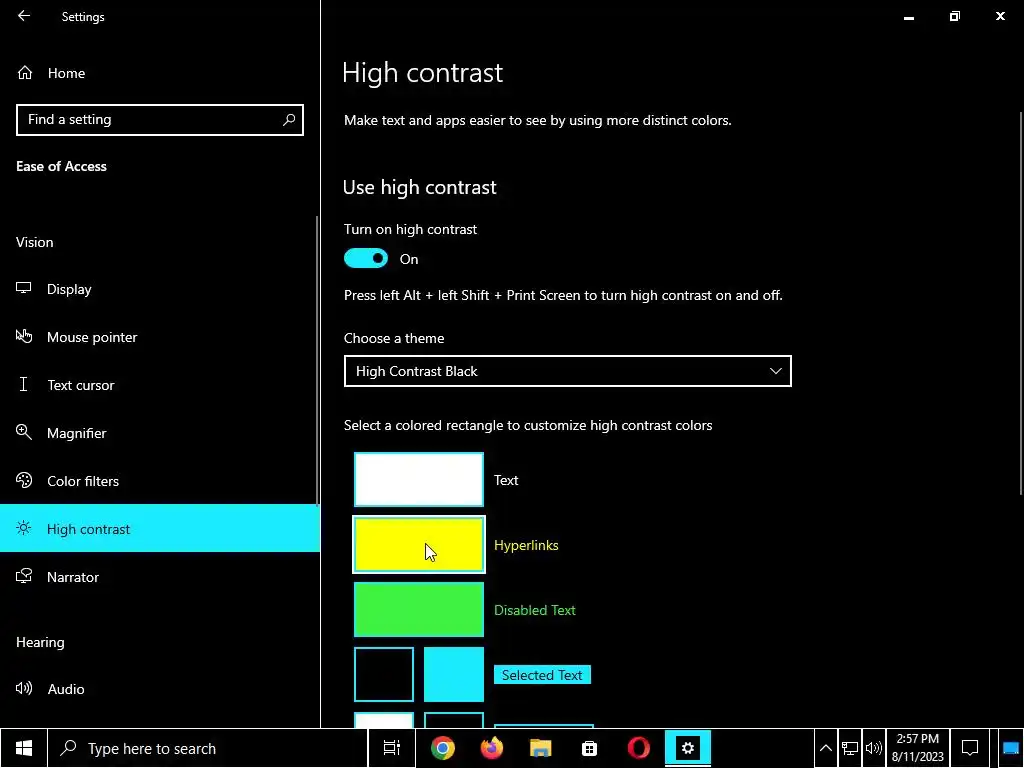Click the Text cursor I-beam icon
Screen dimensions: 1024x768
24,384
